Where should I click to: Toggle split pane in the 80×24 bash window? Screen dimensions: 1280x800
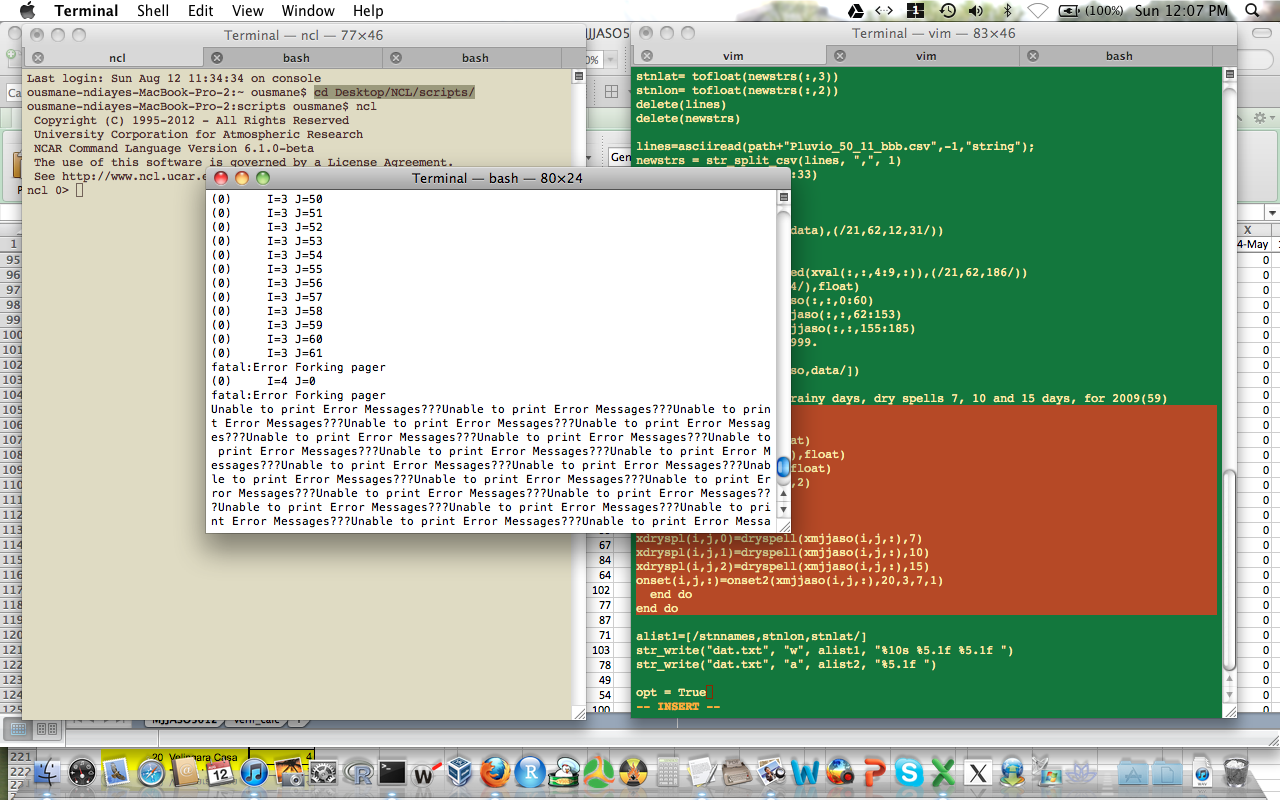(783, 198)
